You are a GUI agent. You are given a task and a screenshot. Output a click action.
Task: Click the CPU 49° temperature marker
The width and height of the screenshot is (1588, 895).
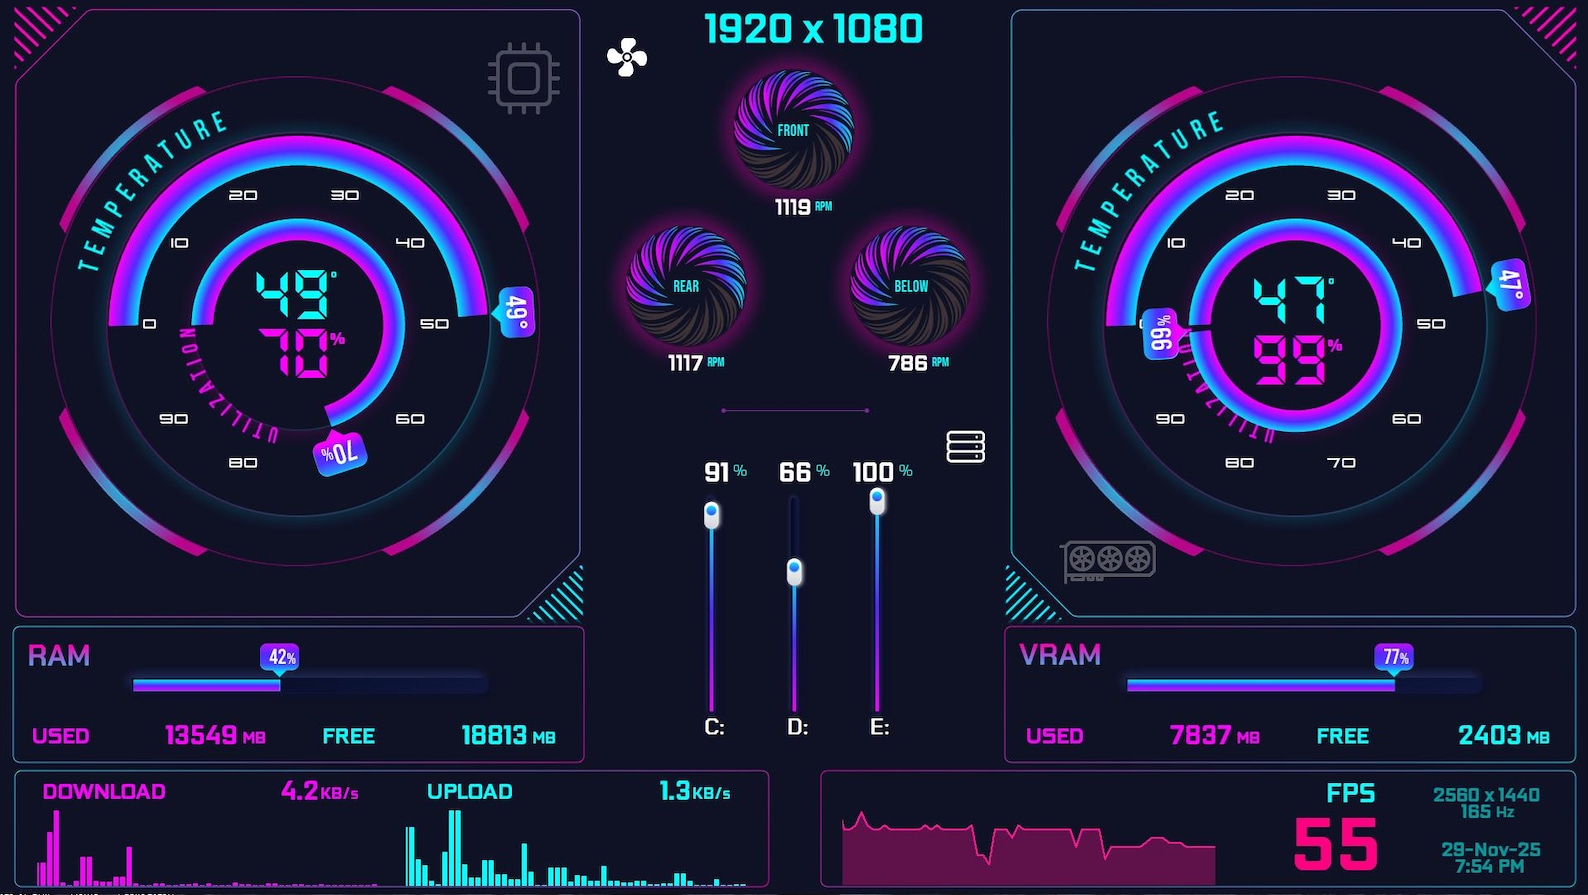click(515, 312)
